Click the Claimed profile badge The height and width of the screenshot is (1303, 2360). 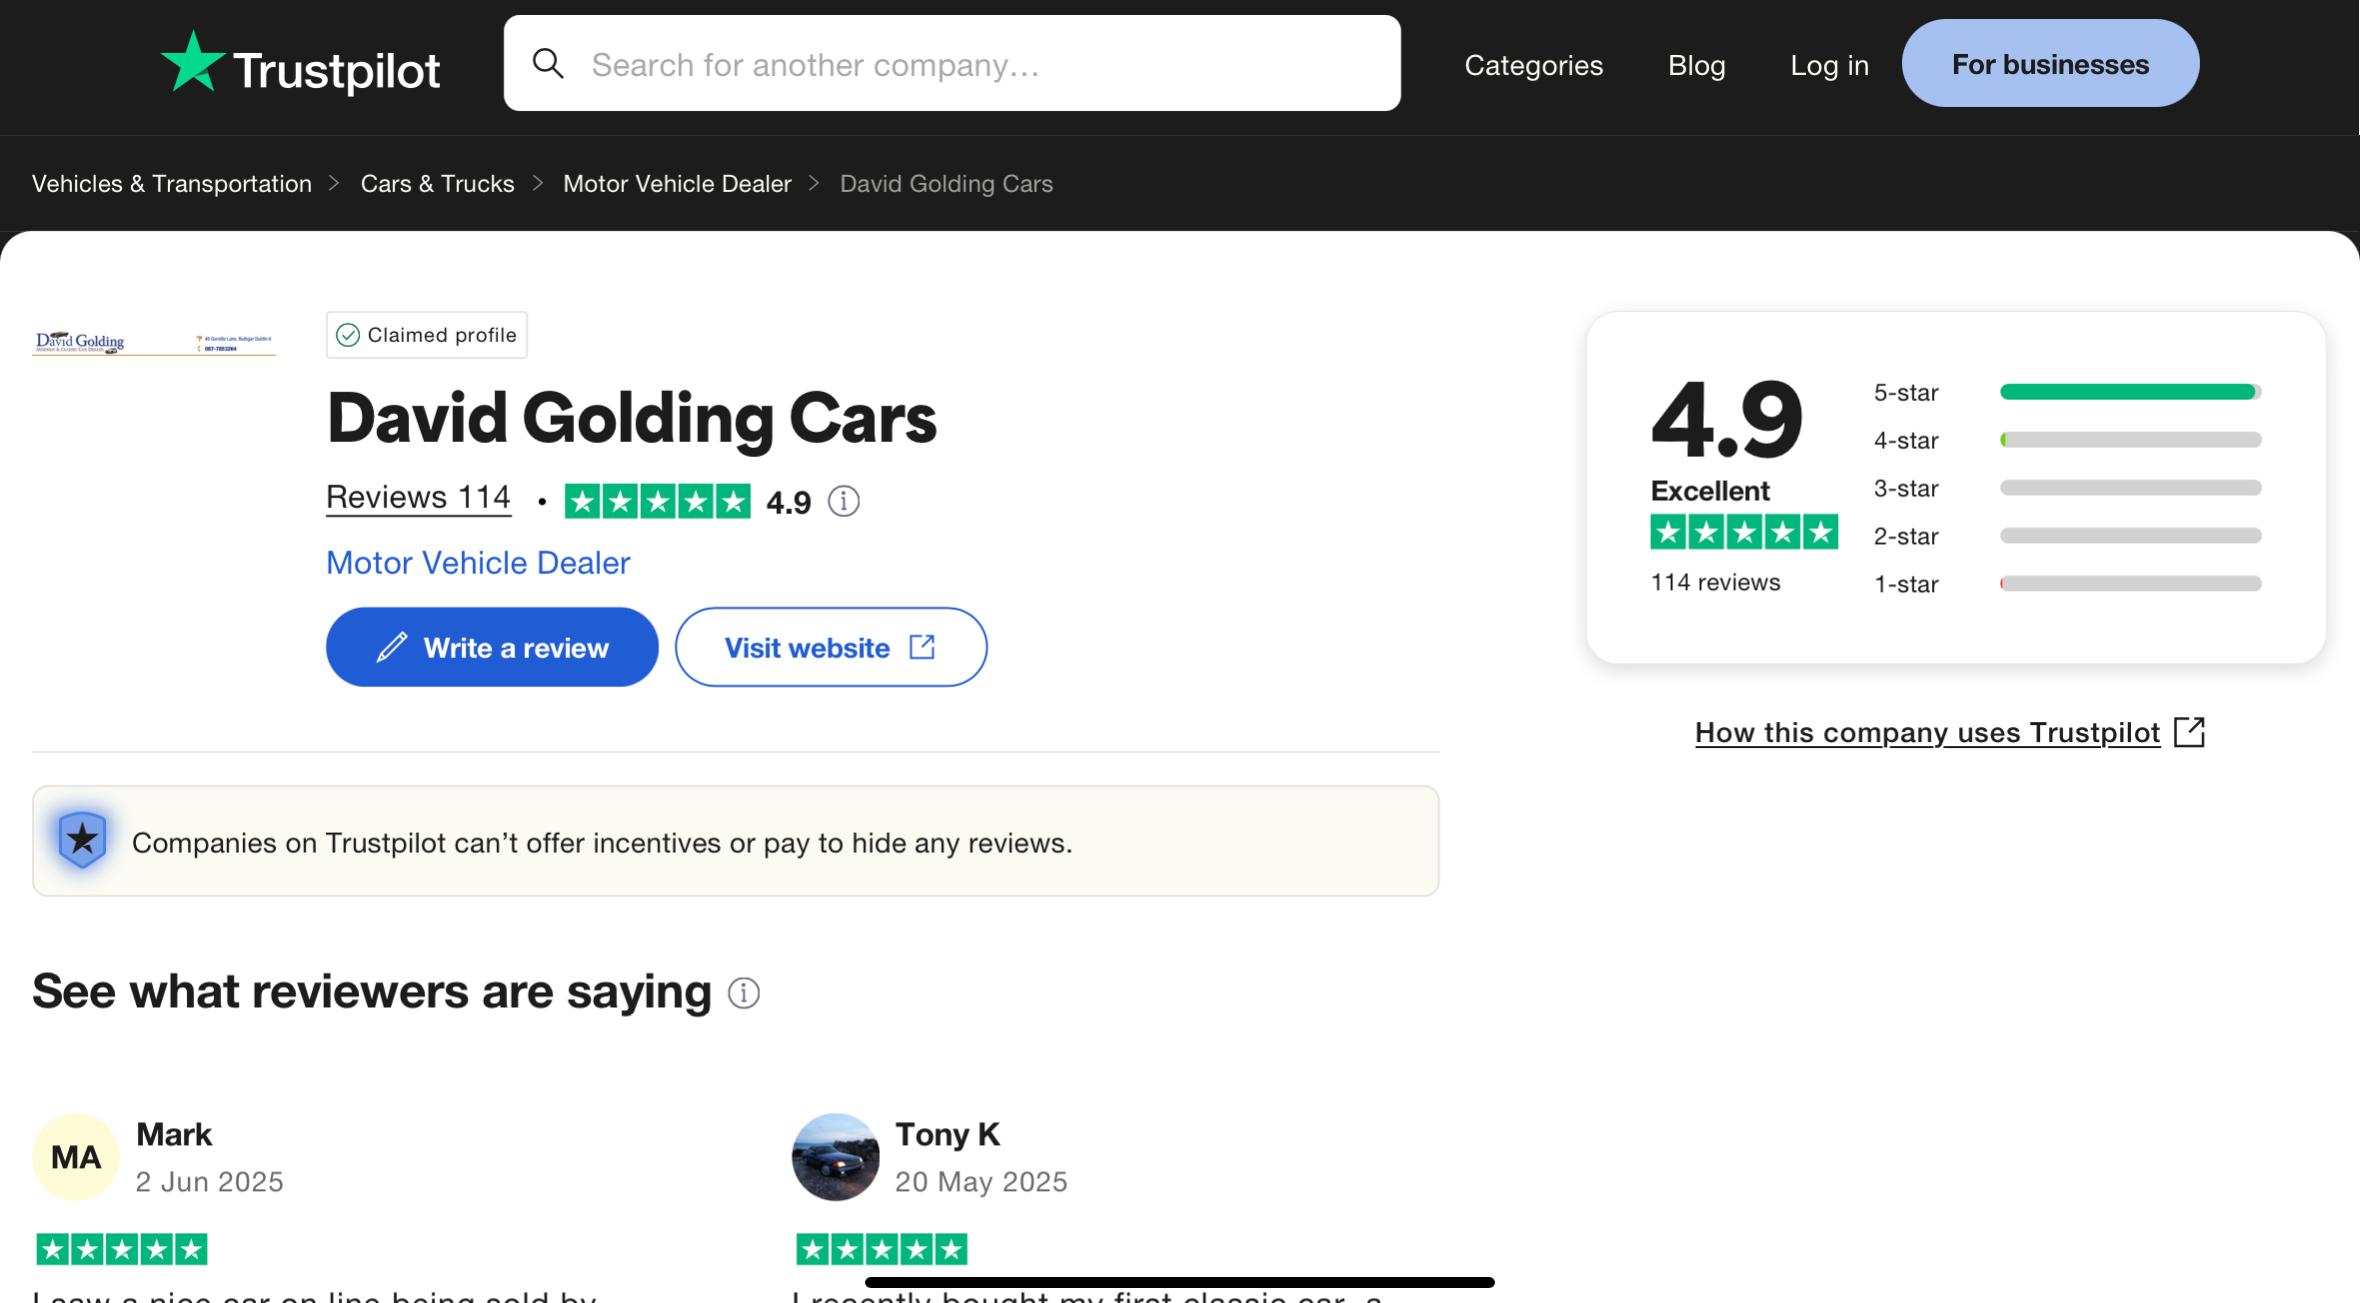pos(427,335)
